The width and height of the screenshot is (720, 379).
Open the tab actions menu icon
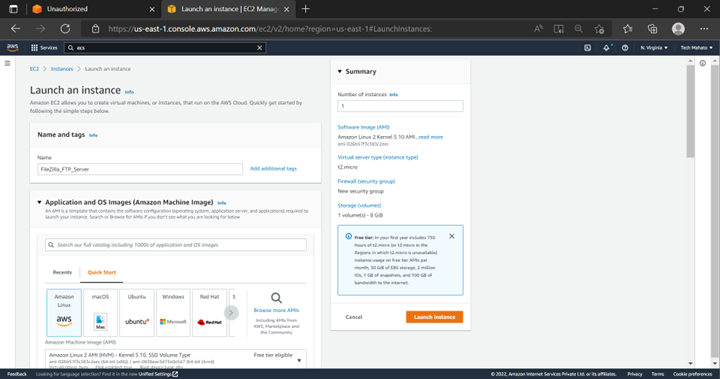coord(13,9)
